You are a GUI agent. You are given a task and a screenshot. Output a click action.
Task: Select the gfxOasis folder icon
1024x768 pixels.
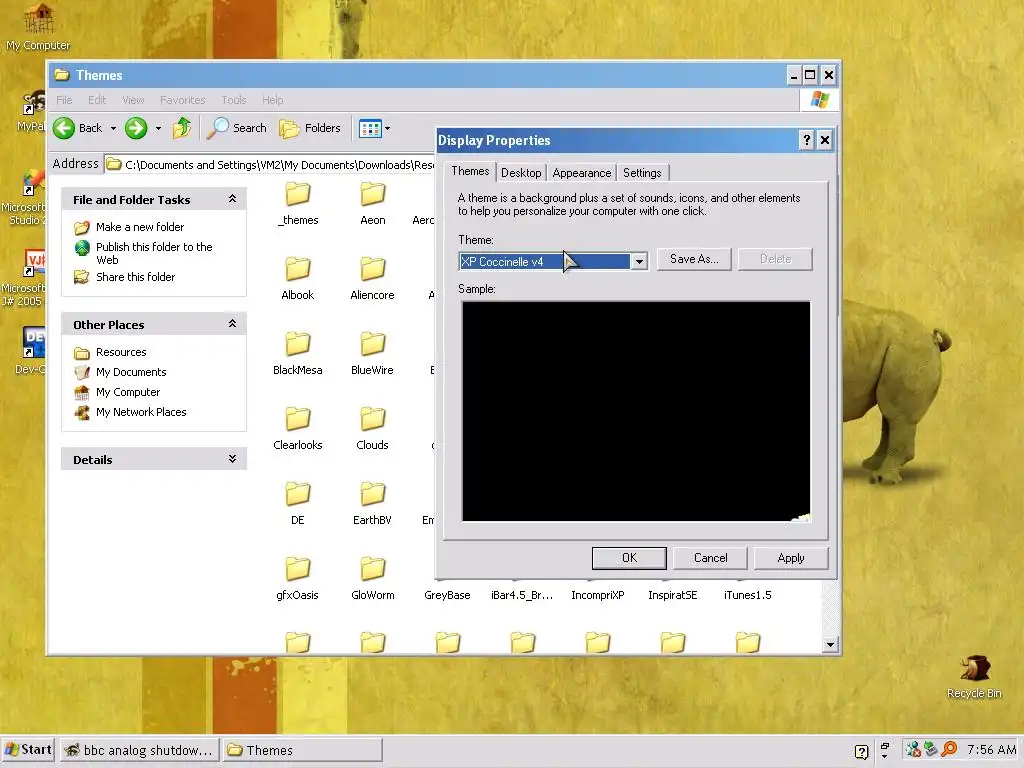(298, 569)
